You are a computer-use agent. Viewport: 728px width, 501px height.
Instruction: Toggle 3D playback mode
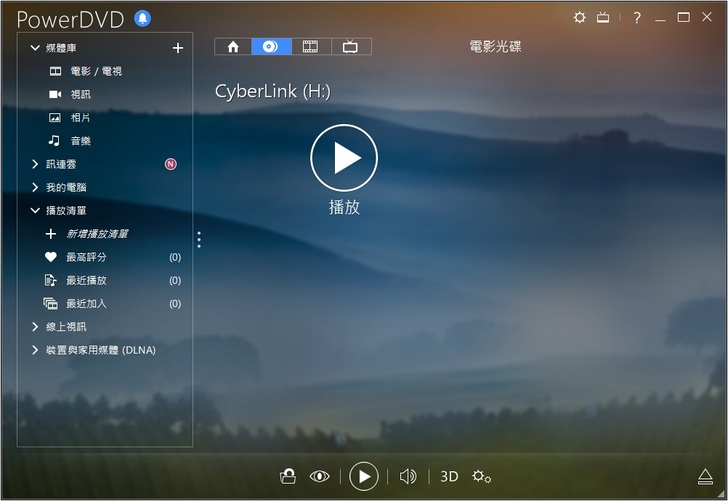[450, 477]
